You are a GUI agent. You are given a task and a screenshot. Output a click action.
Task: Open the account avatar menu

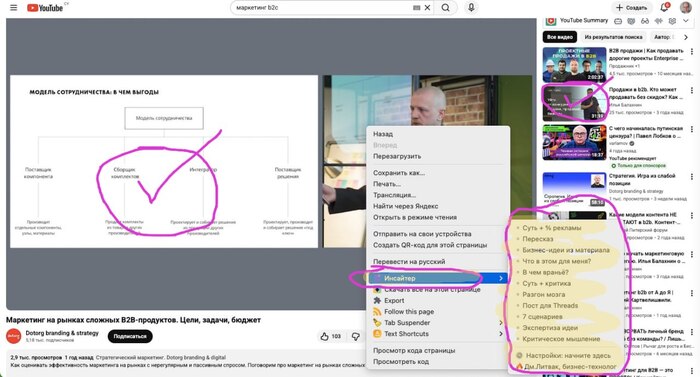coord(686,8)
